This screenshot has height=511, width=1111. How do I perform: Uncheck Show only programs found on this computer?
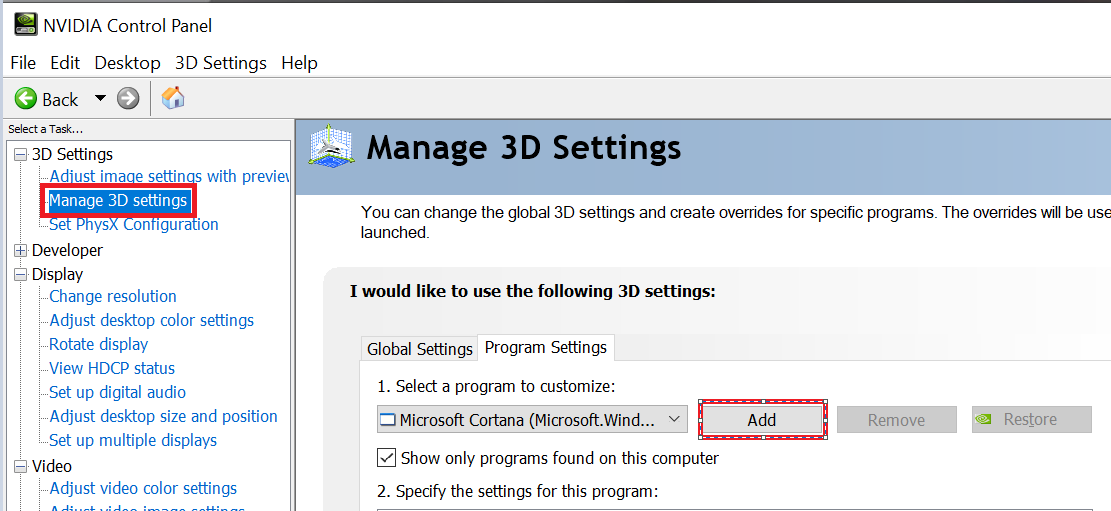[x=386, y=458]
